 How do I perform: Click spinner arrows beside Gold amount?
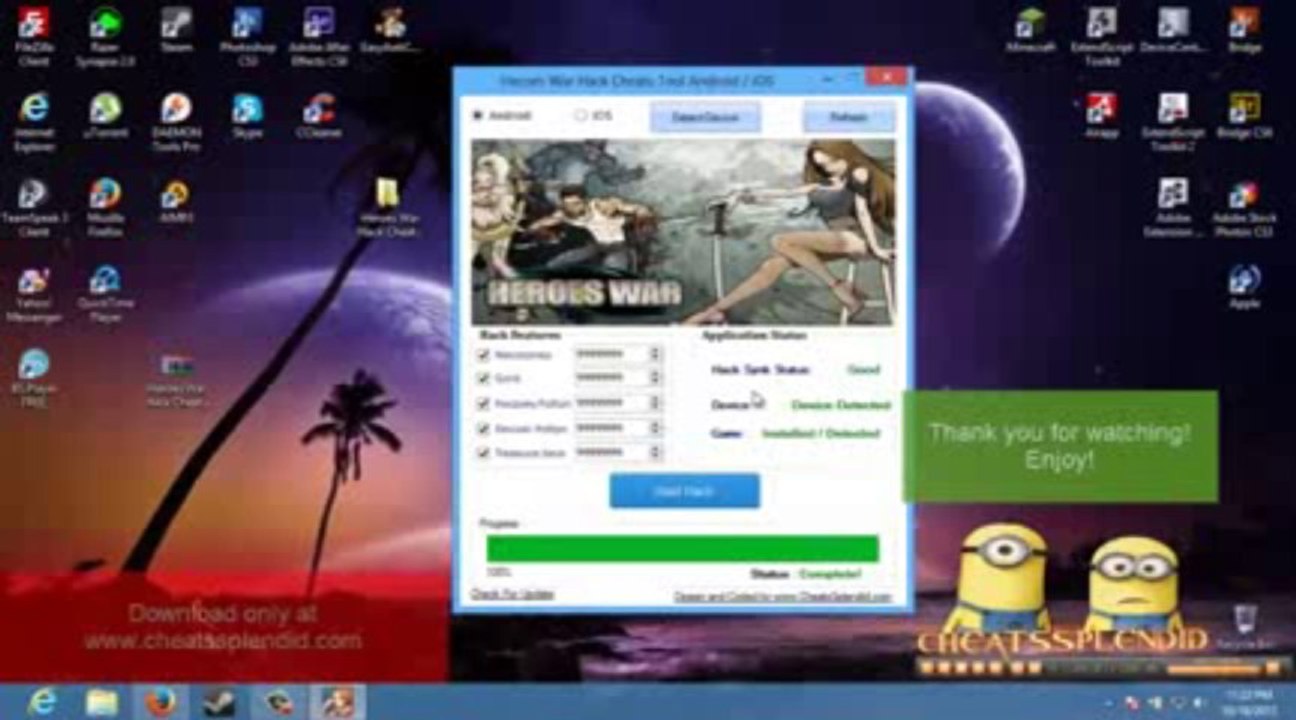(656, 378)
